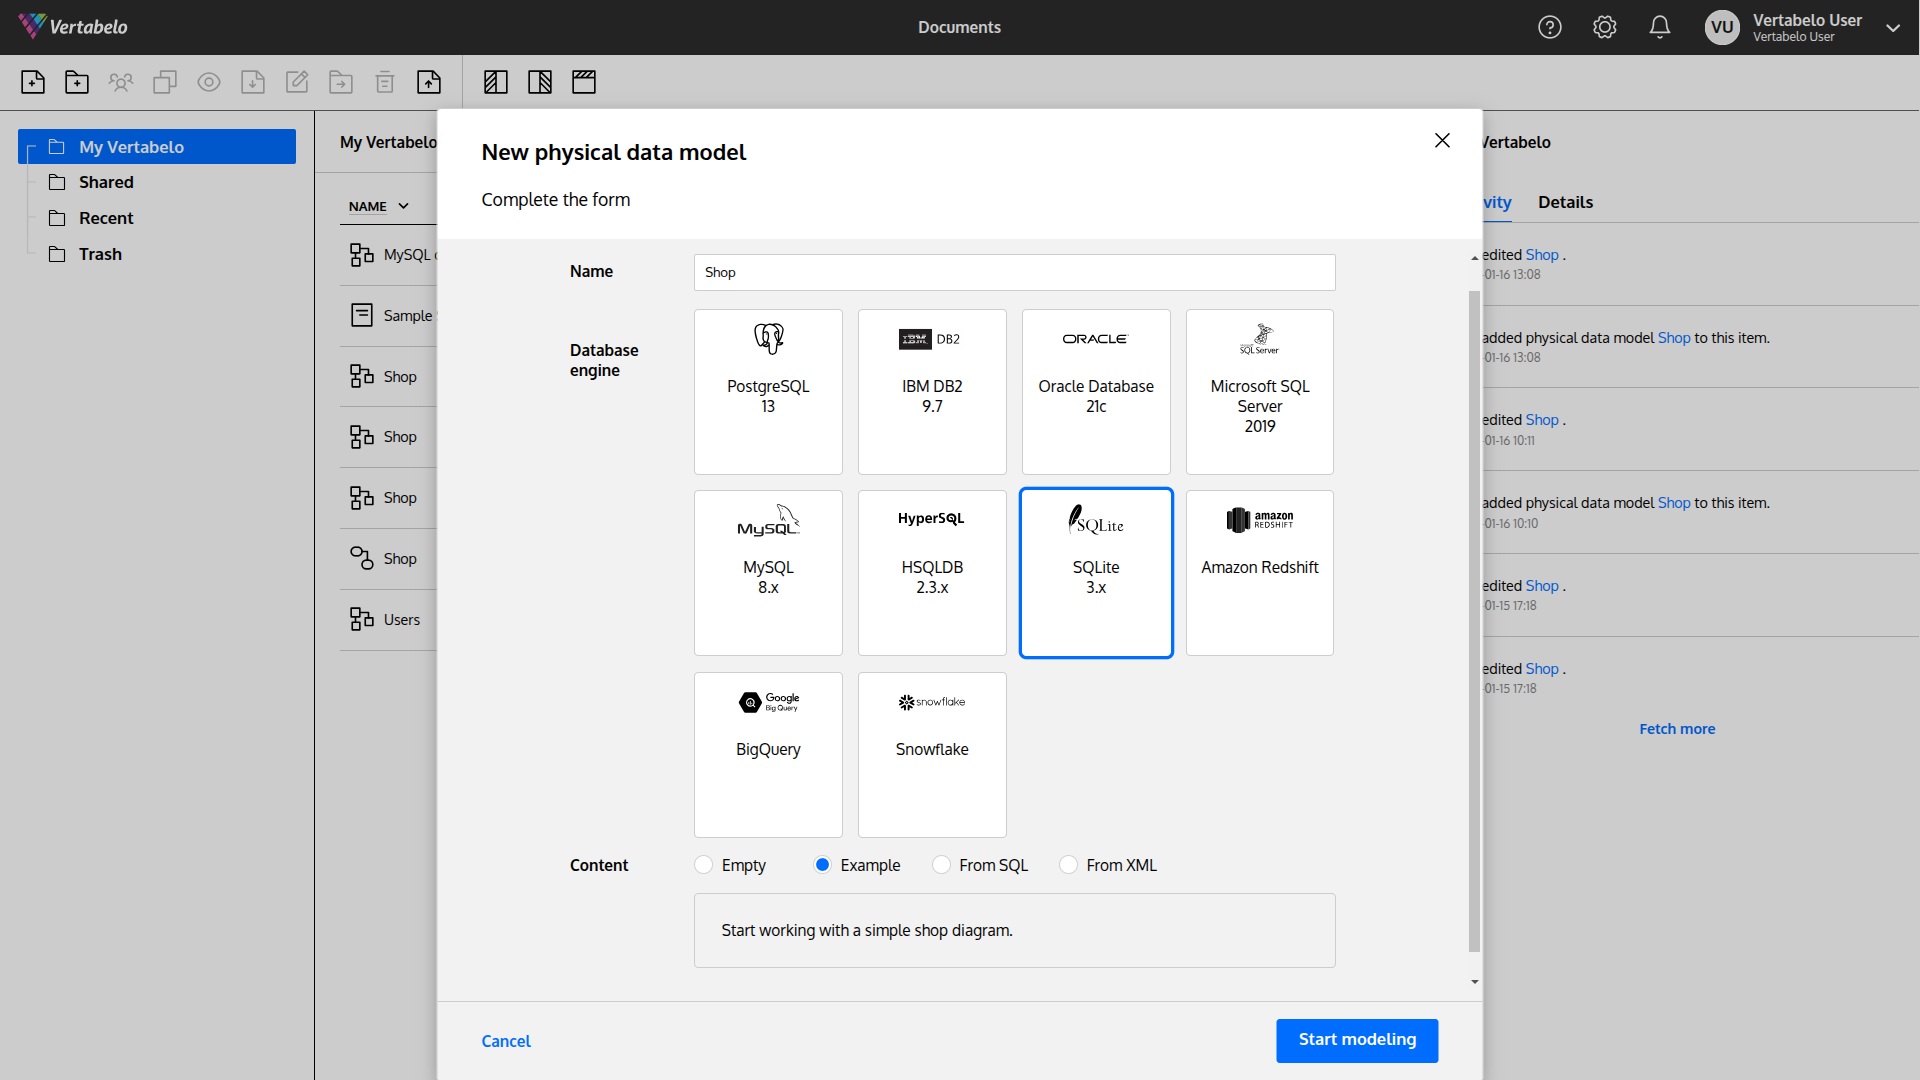Viewport: 1920px width, 1080px height.
Task: Collapse the My Vertabelo tree node
Action: [30, 148]
